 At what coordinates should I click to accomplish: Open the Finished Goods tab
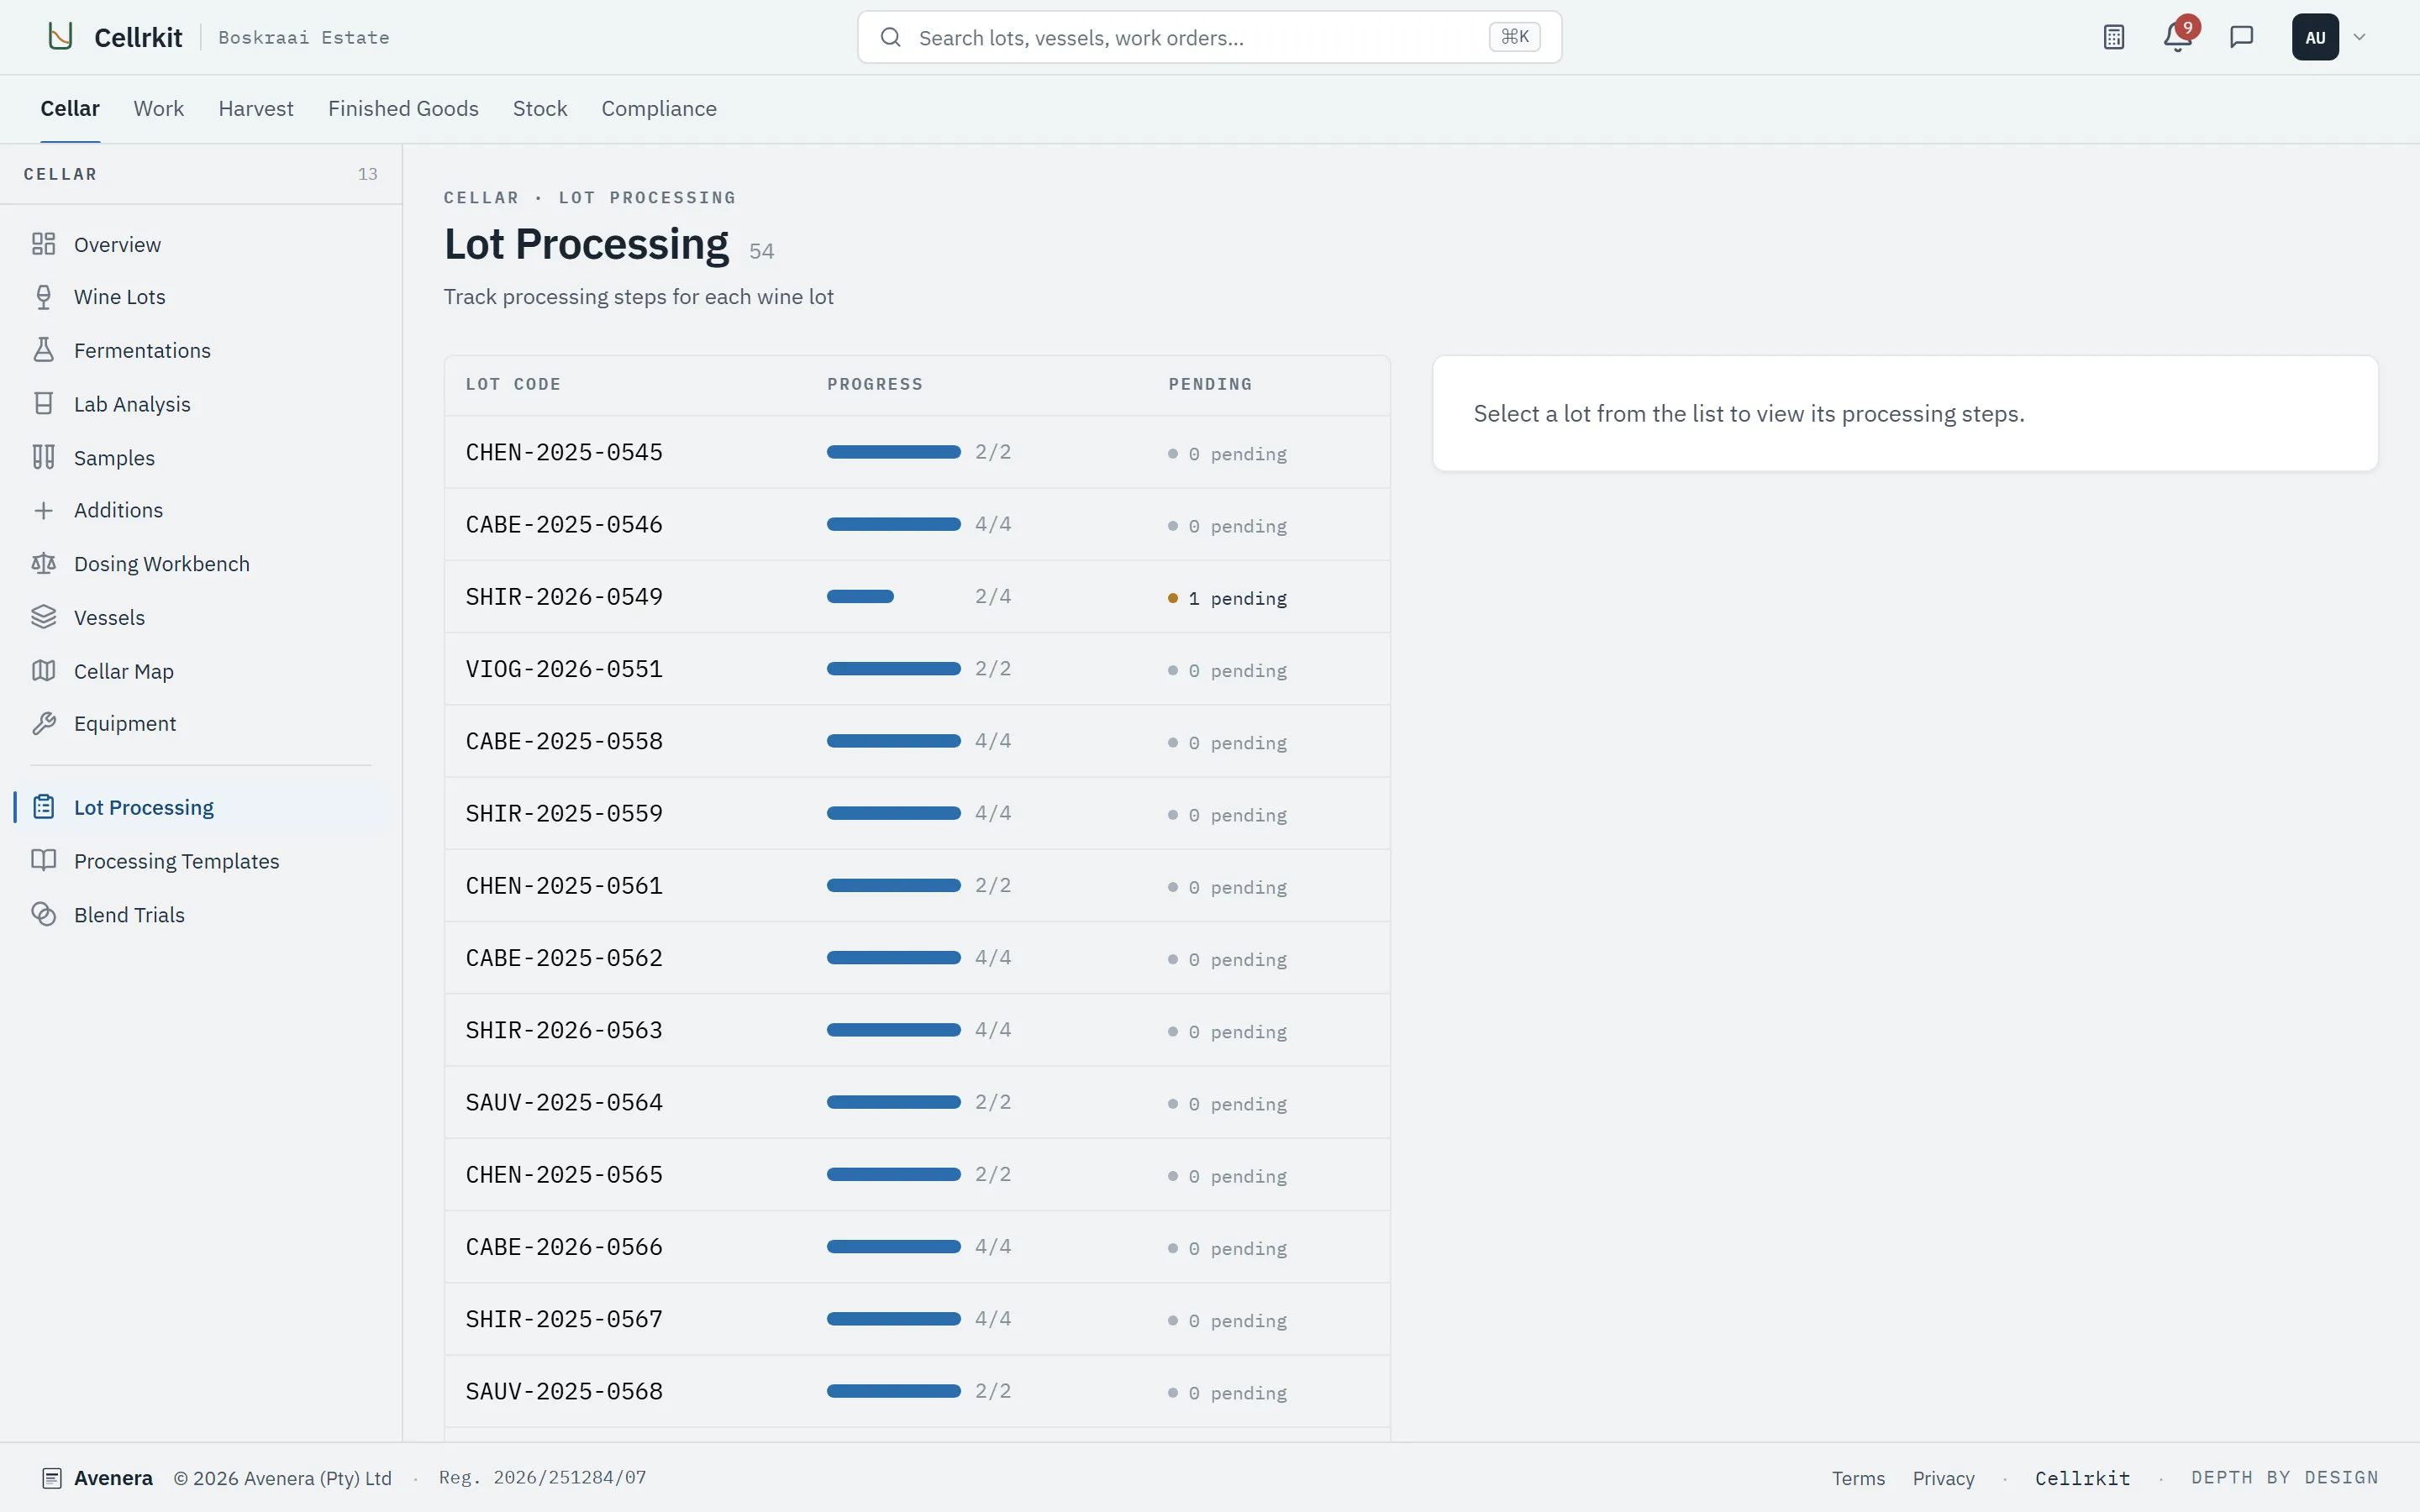click(x=403, y=108)
